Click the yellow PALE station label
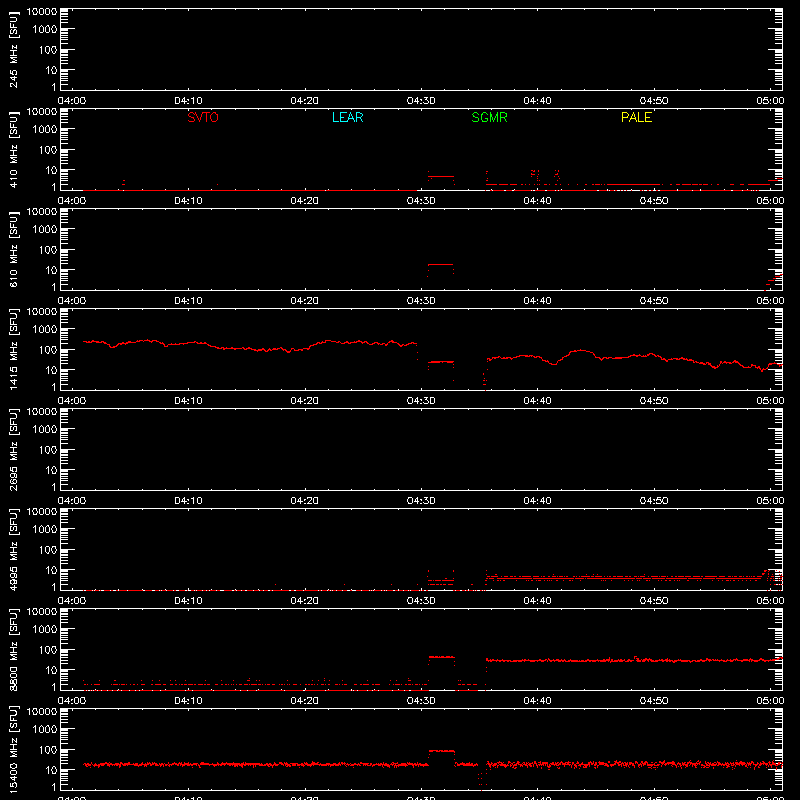The height and width of the screenshot is (800, 800). pos(636,117)
